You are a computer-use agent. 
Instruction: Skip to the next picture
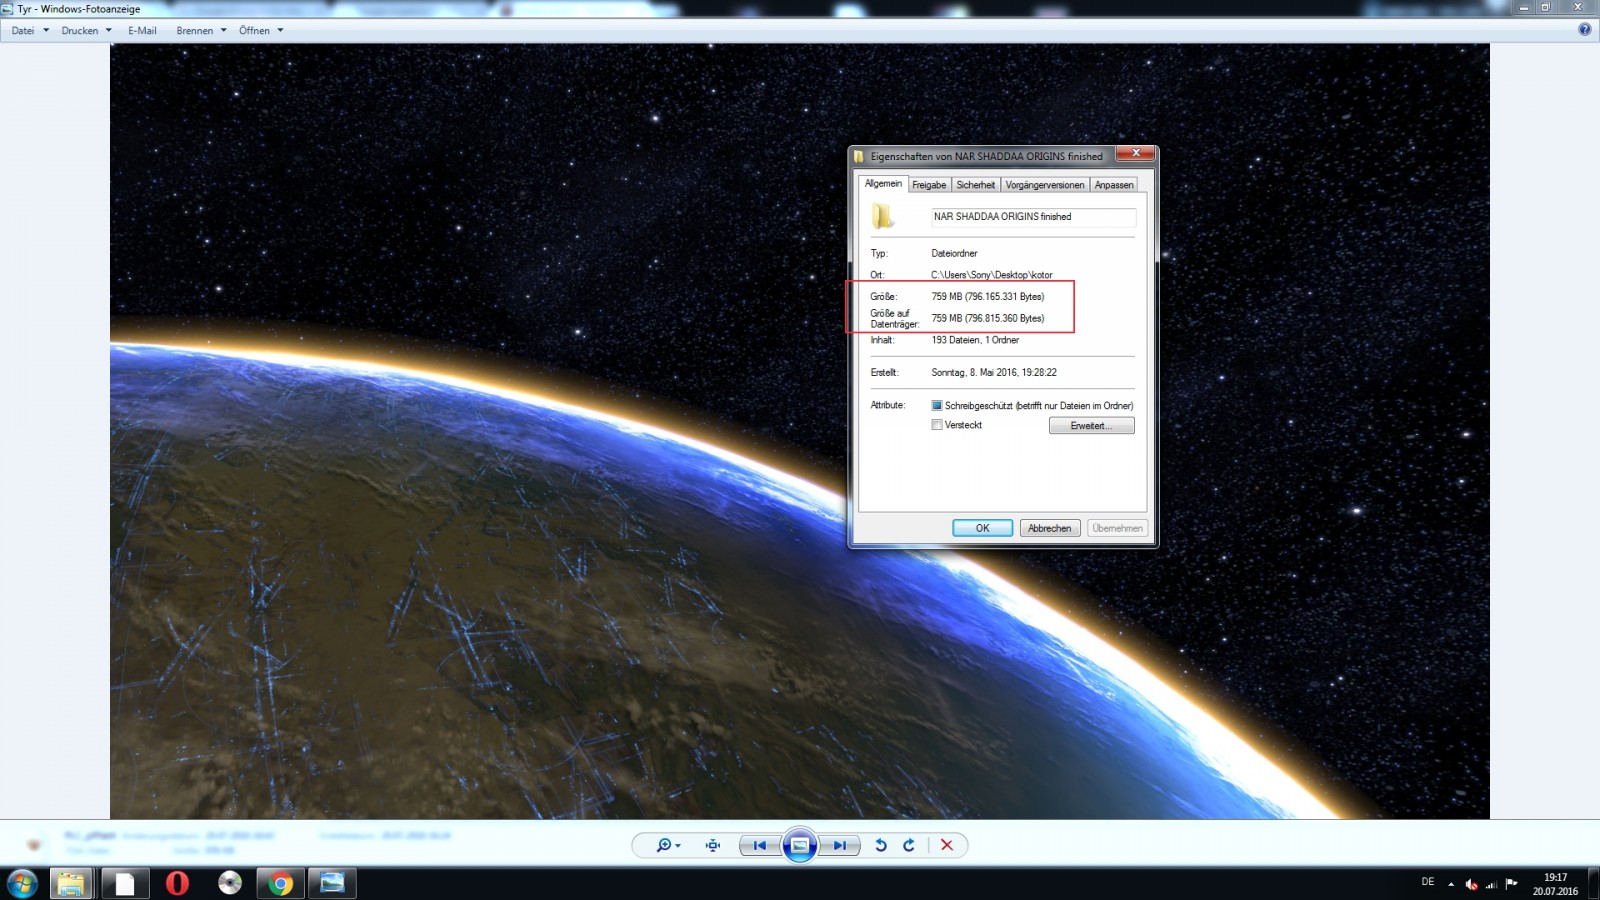[x=840, y=846]
